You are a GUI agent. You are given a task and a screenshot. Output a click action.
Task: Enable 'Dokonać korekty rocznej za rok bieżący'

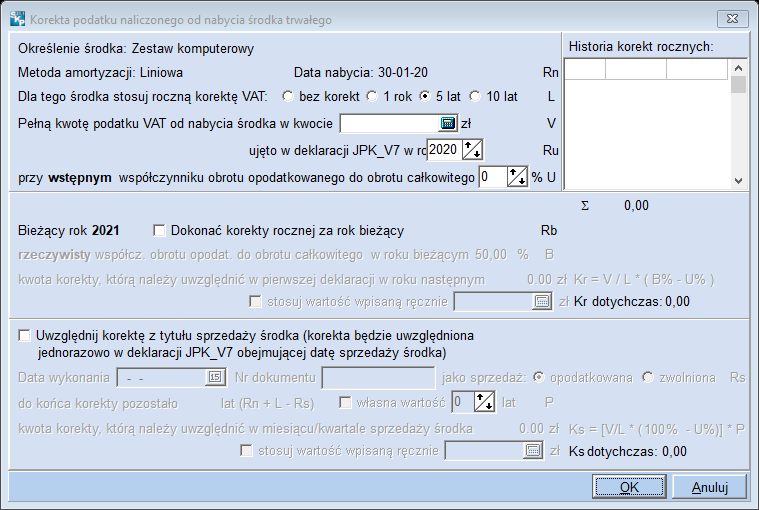point(159,230)
